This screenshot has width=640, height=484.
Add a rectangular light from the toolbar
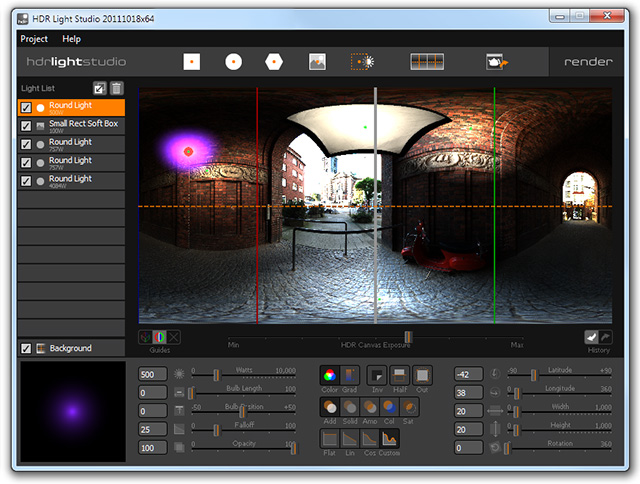pos(191,62)
